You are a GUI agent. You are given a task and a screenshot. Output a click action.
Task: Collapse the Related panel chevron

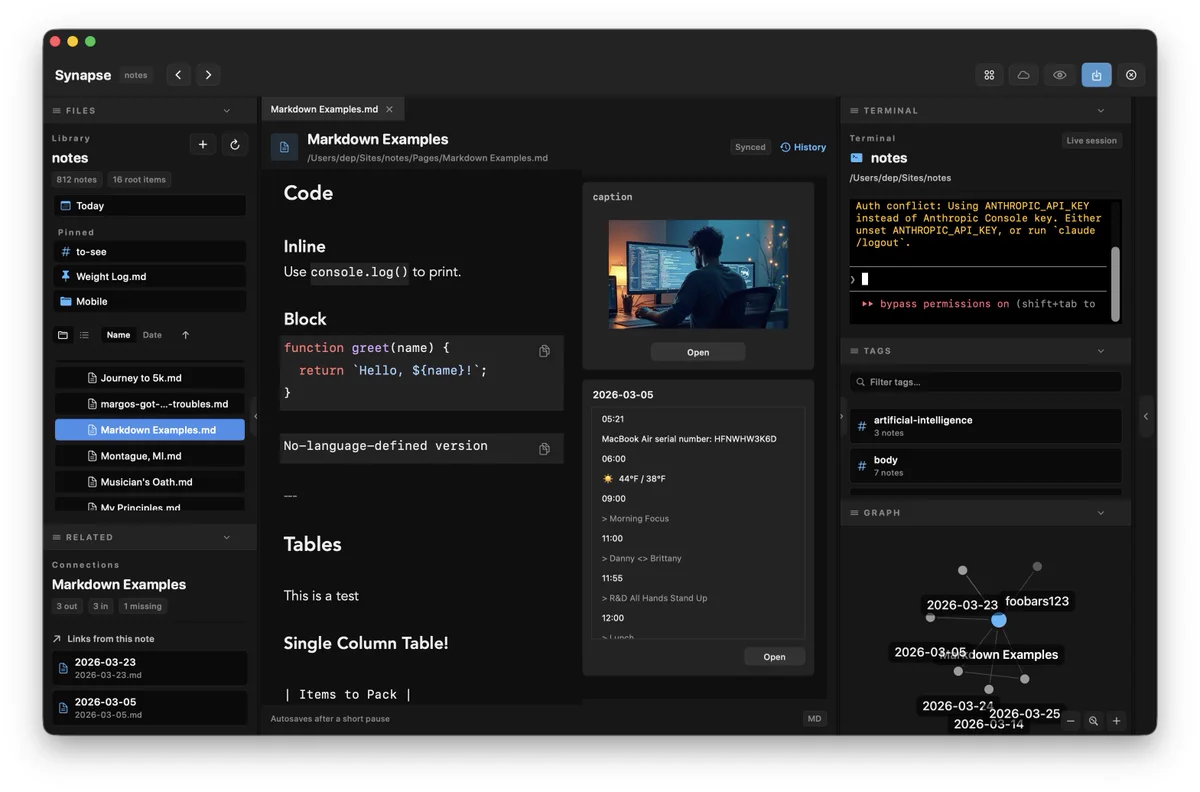pos(227,538)
